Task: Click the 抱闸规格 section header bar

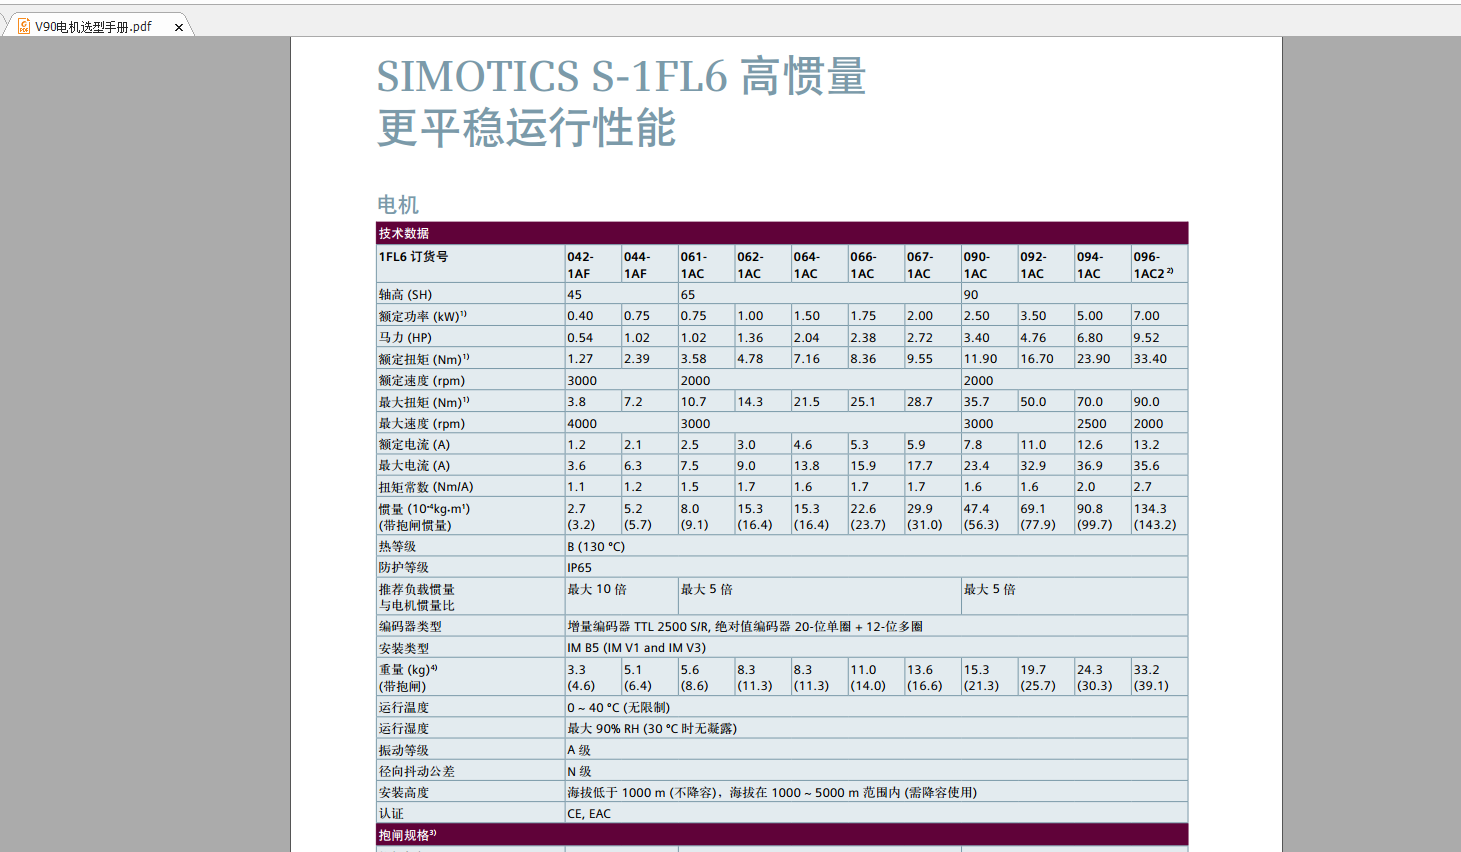Action: 781,835
